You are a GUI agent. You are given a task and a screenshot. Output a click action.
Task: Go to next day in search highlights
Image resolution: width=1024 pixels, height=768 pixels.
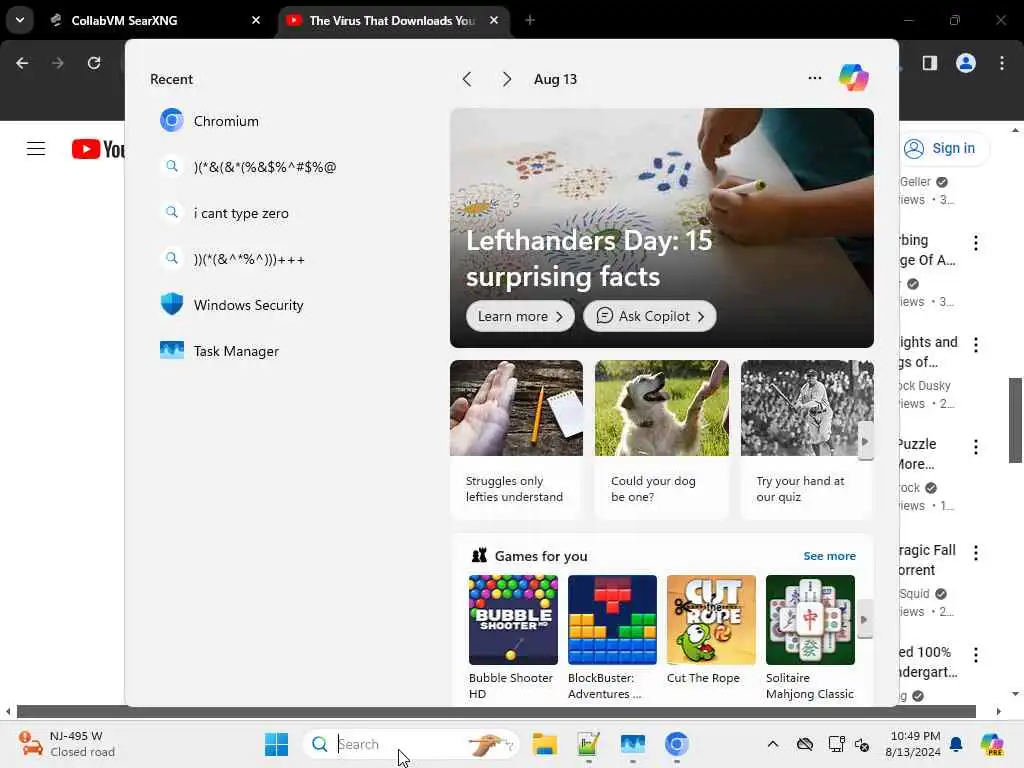click(506, 80)
